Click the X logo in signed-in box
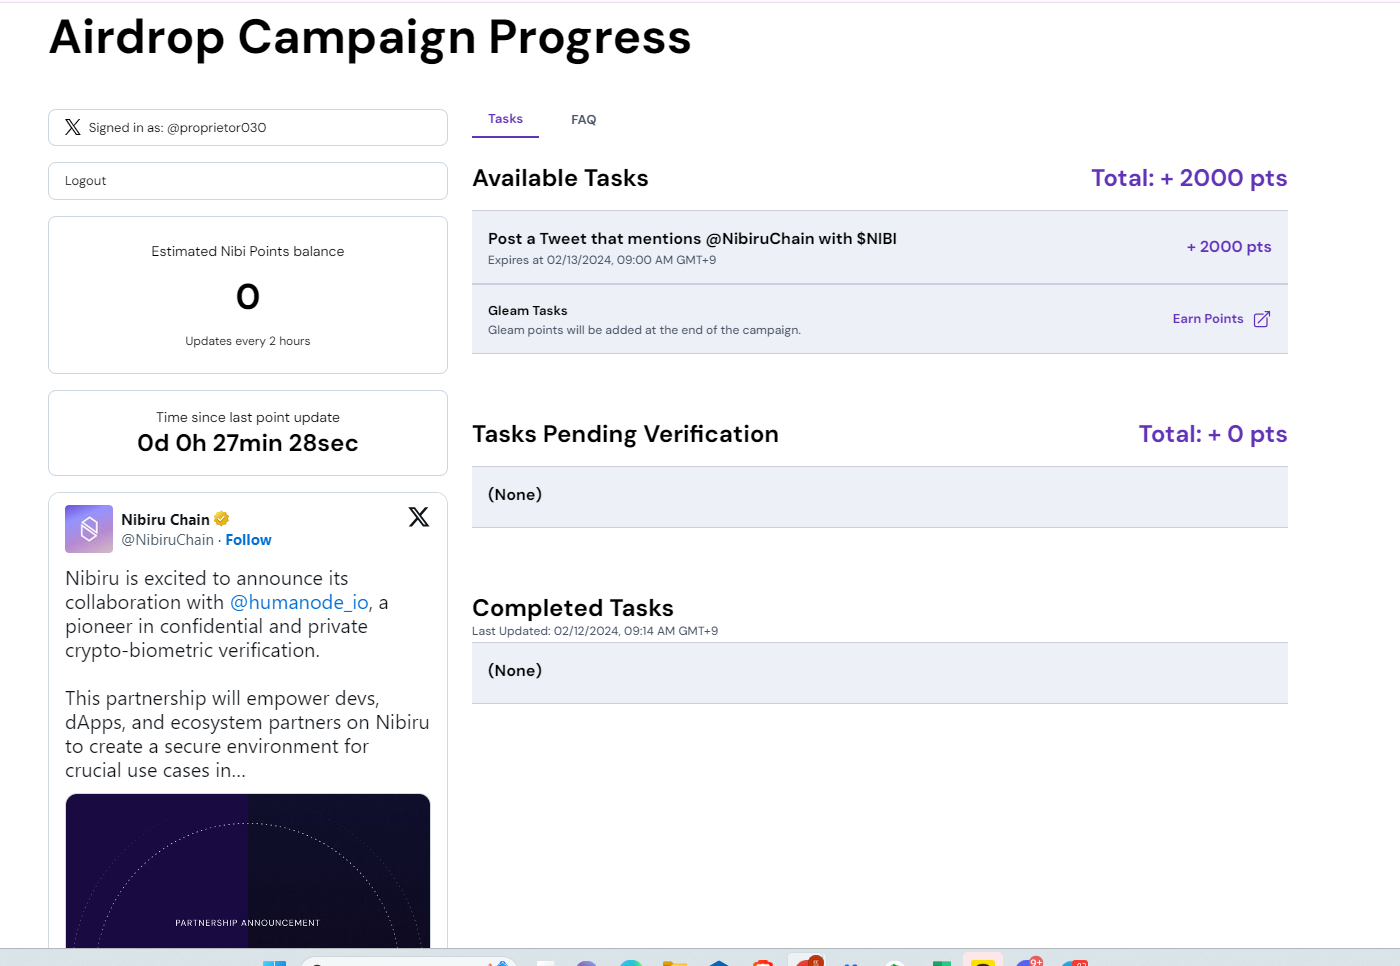The width and height of the screenshot is (1400, 966). [73, 127]
